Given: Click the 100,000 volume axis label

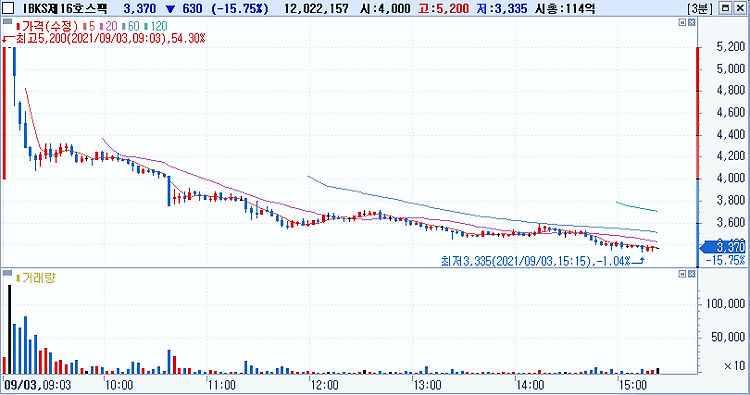Looking at the screenshot, I should [726, 304].
